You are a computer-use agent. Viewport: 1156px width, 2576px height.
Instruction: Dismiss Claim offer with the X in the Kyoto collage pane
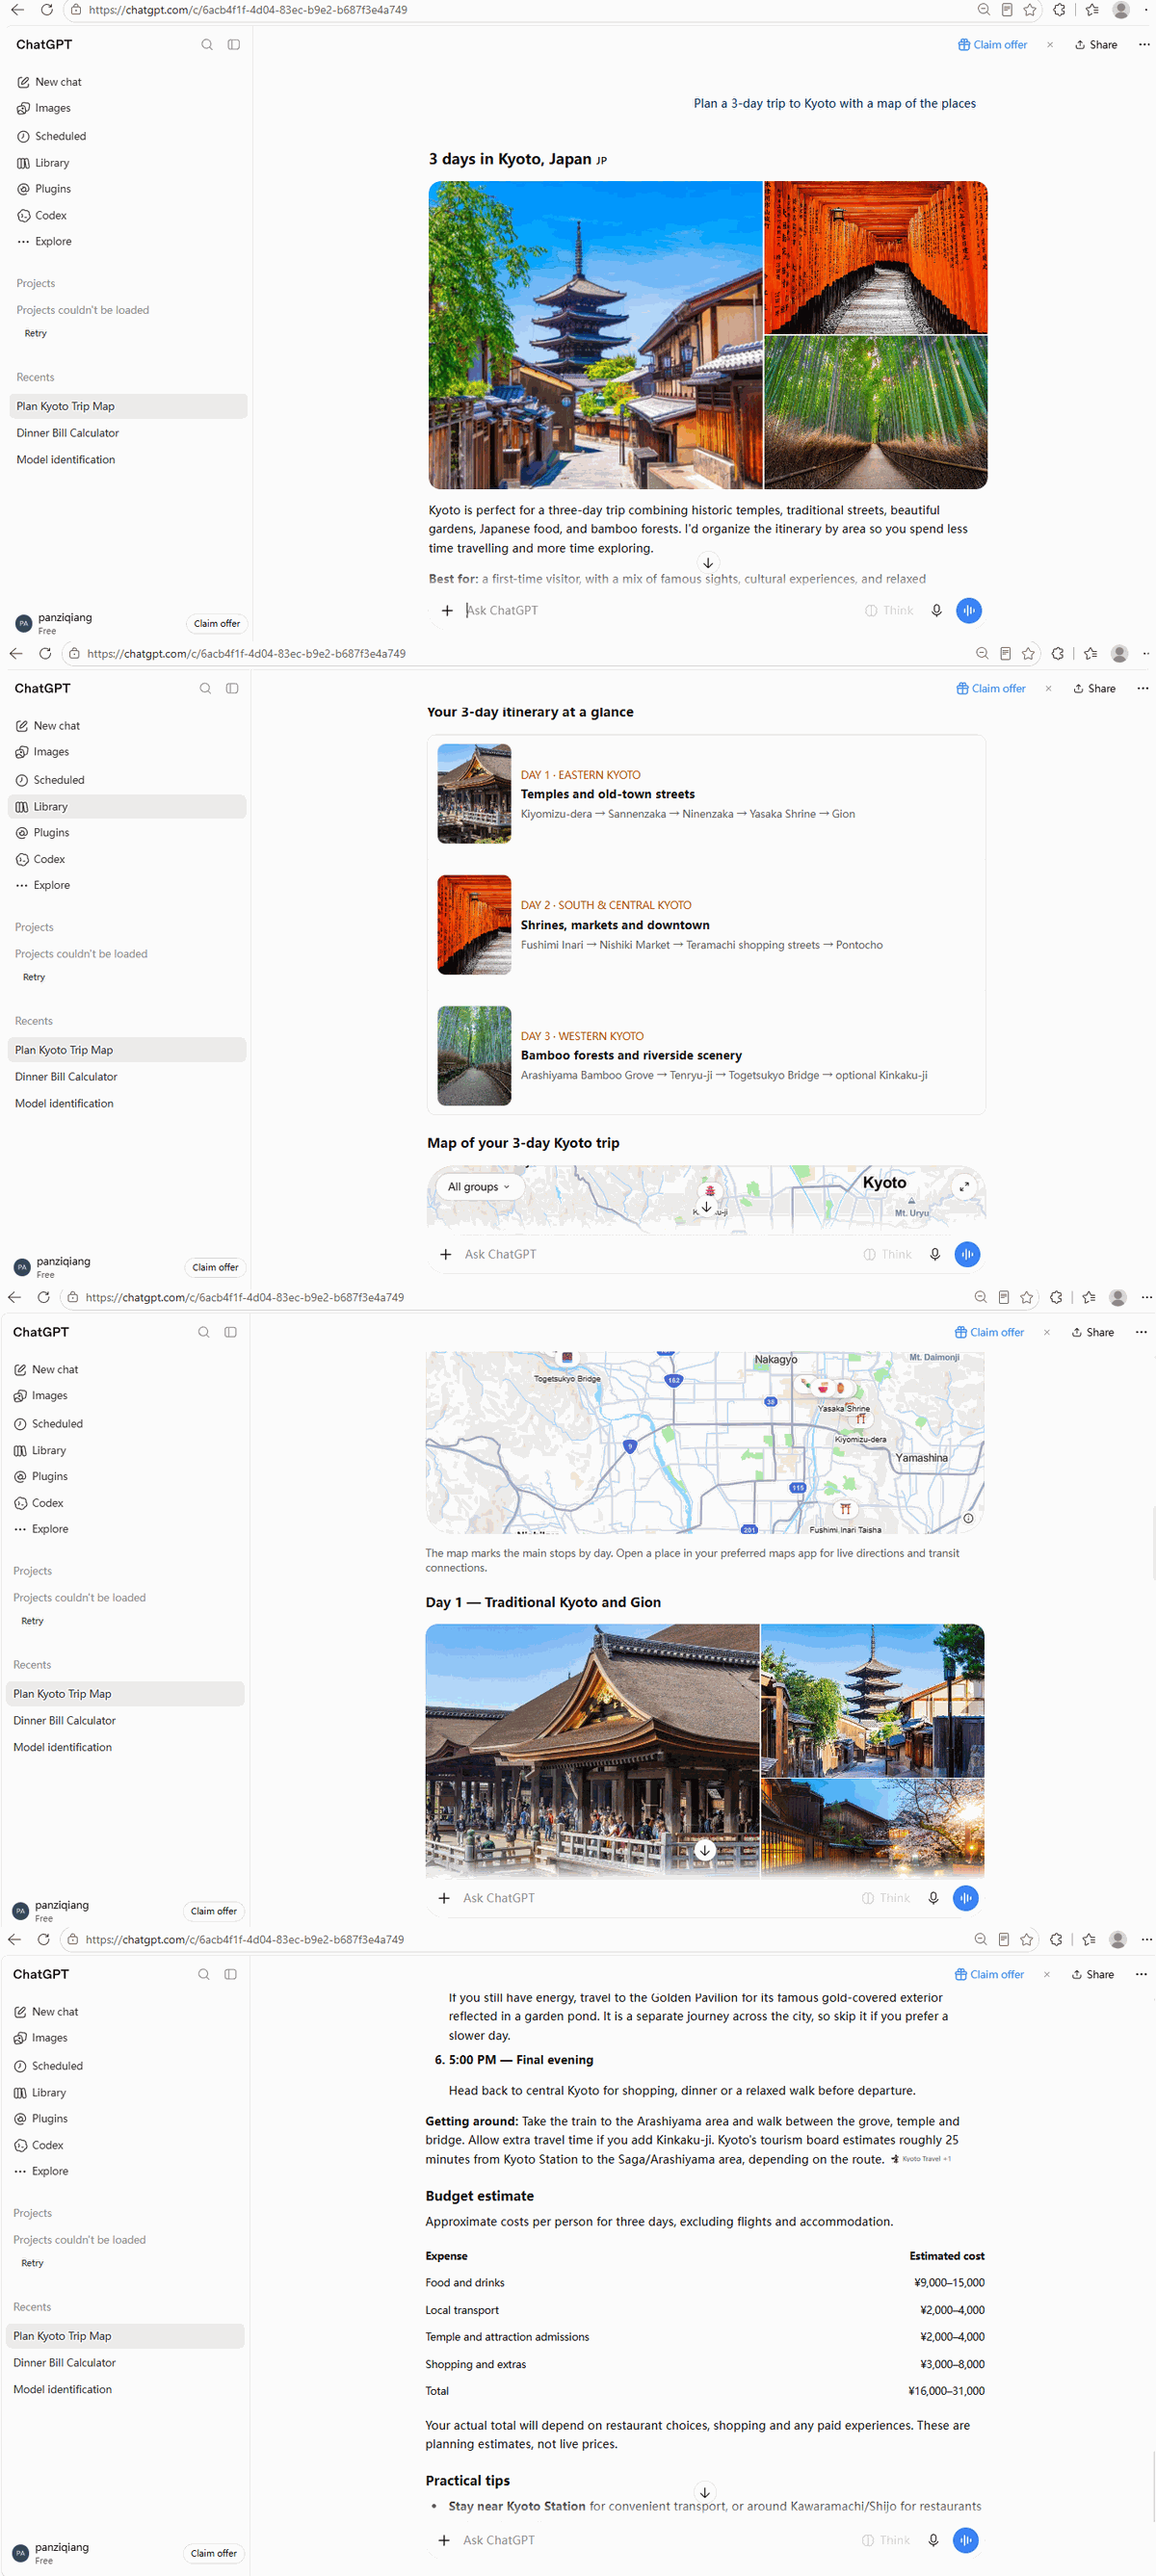[x=1049, y=45]
